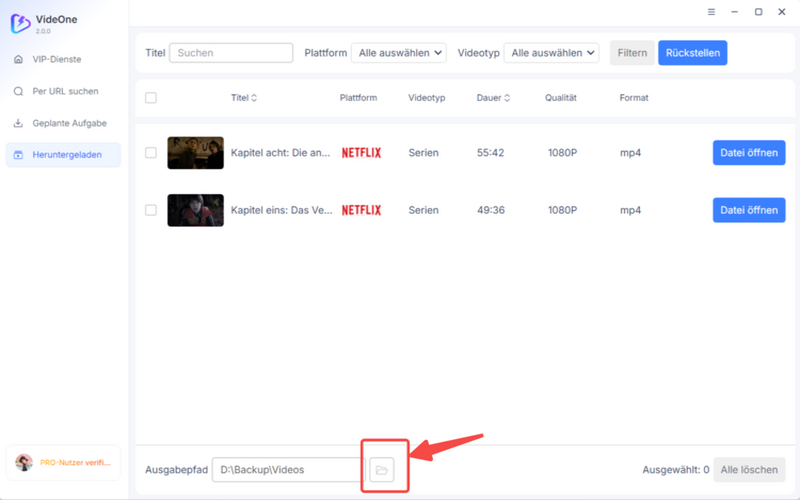Image resolution: width=800 pixels, height=500 pixels.
Task: Click the Kapitel eins video thumbnail
Action: [195, 210]
